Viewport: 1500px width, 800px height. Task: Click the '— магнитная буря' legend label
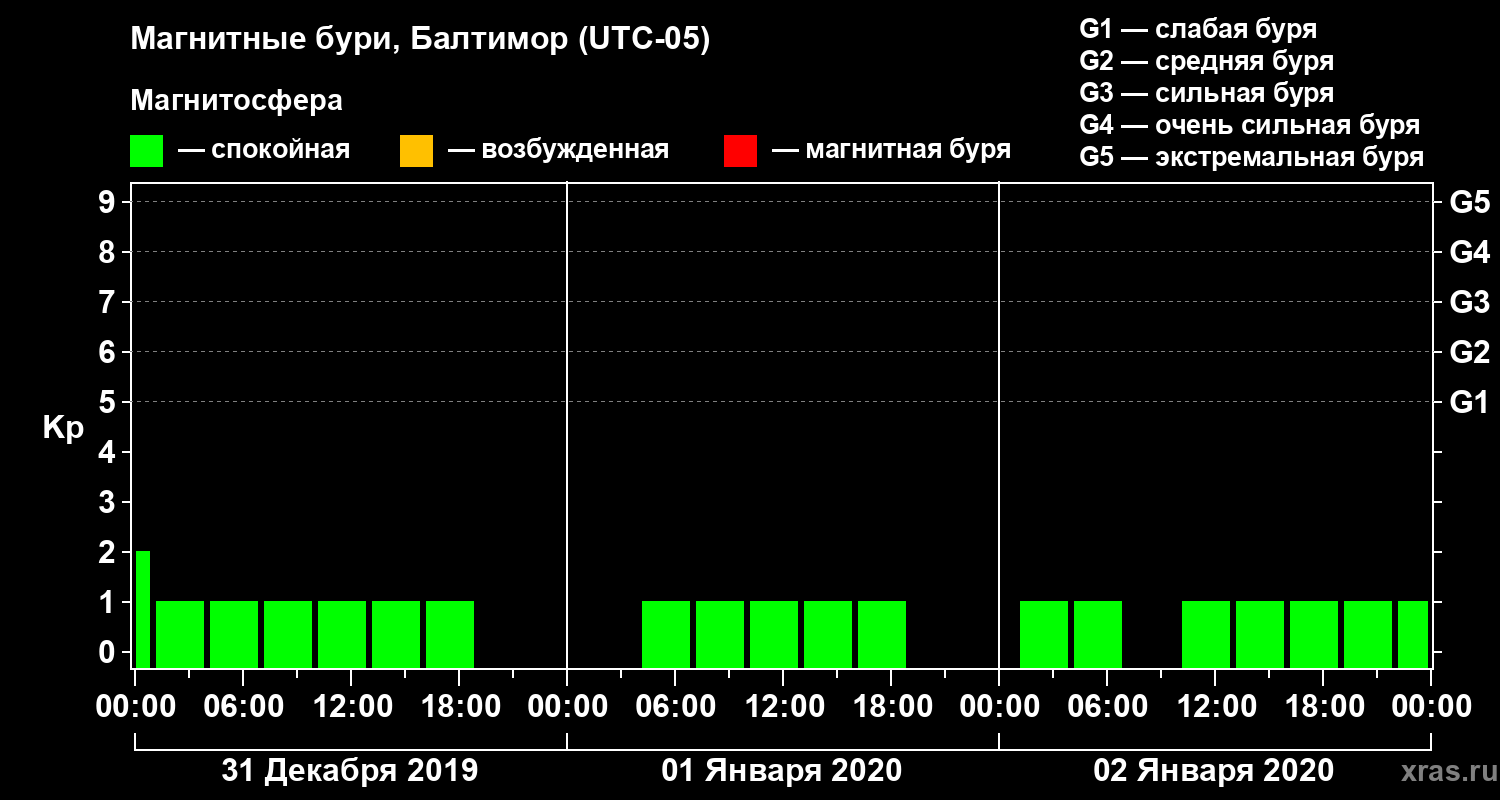pyautogui.click(x=892, y=150)
